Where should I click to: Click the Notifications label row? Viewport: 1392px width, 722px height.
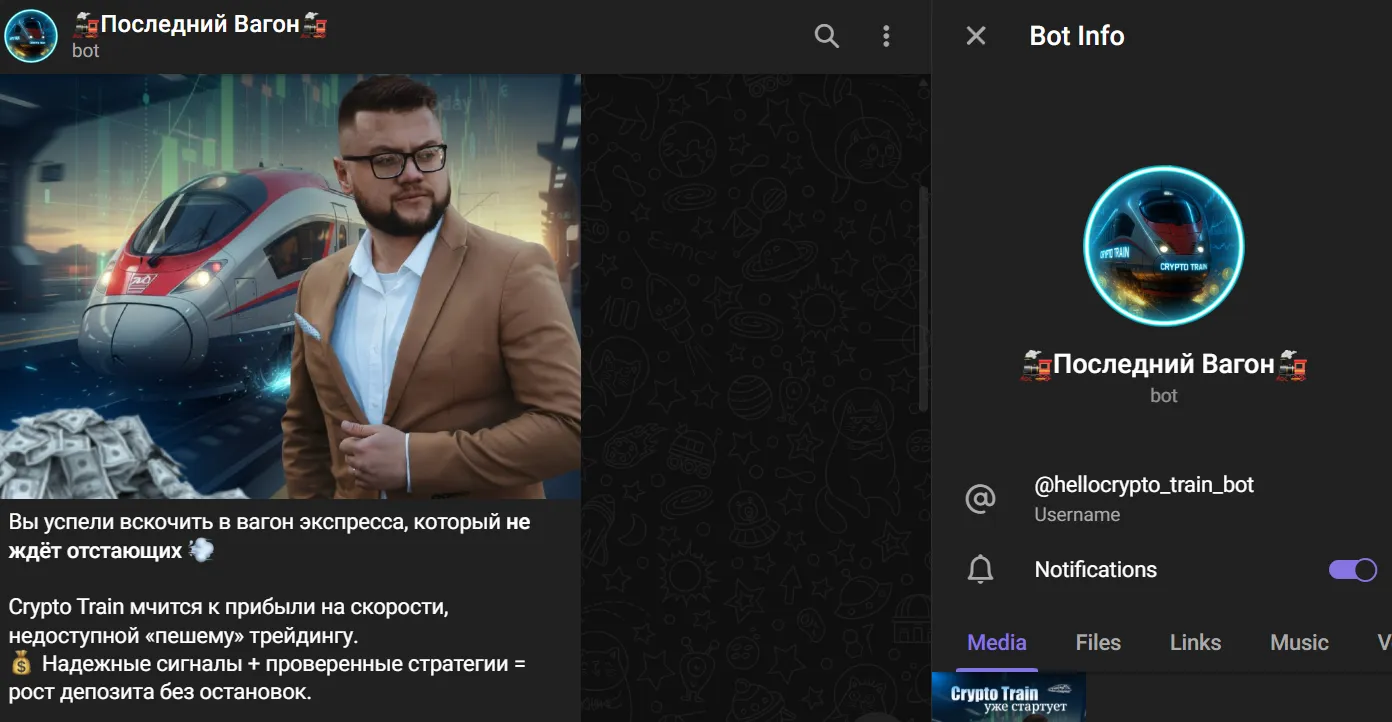[1162, 570]
